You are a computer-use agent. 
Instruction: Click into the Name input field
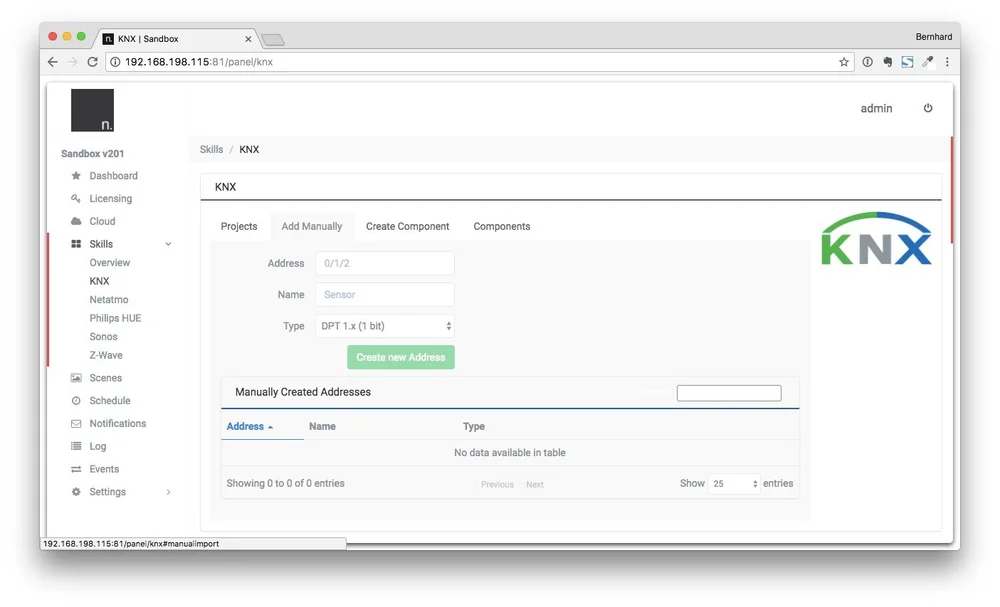(x=385, y=295)
